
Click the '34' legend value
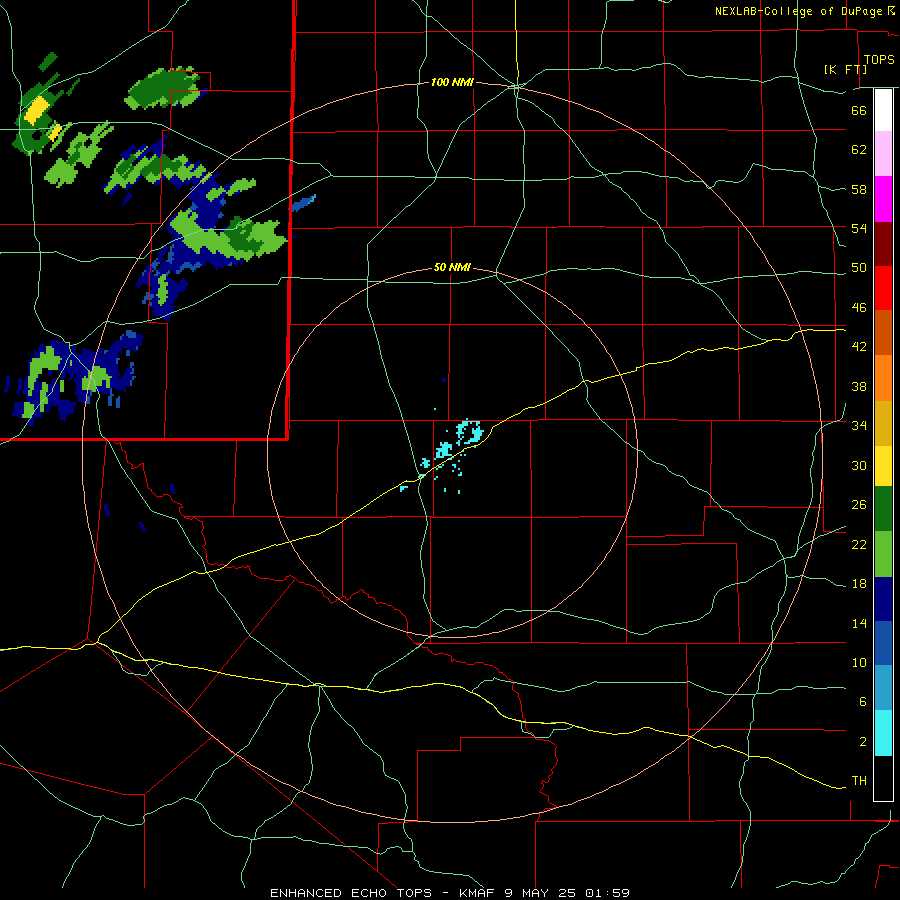(859, 426)
